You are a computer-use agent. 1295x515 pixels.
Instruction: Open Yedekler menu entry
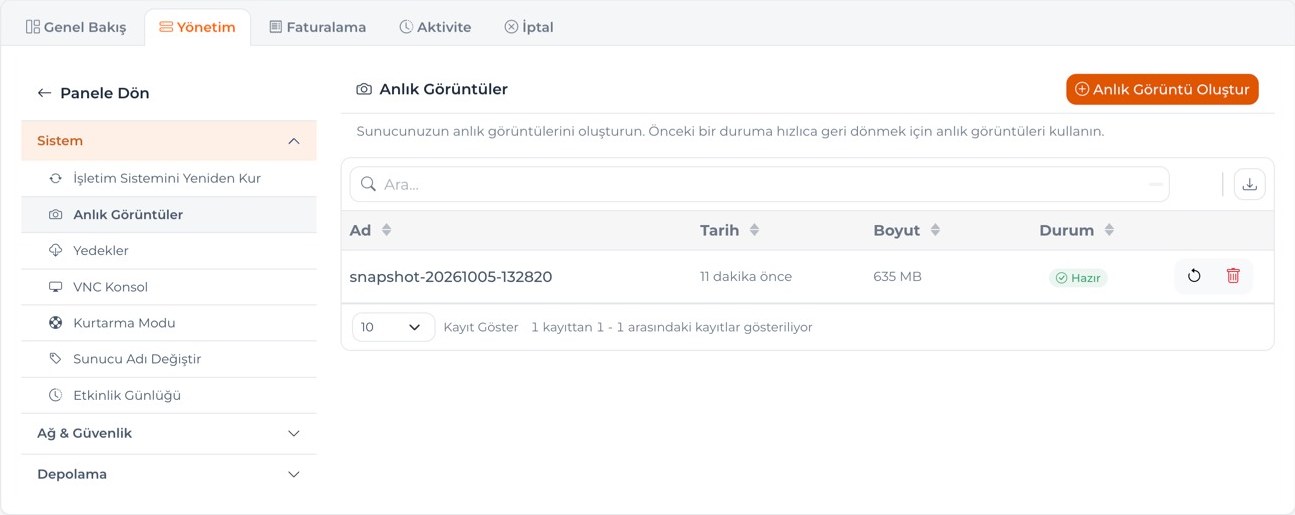click(x=169, y=250)
